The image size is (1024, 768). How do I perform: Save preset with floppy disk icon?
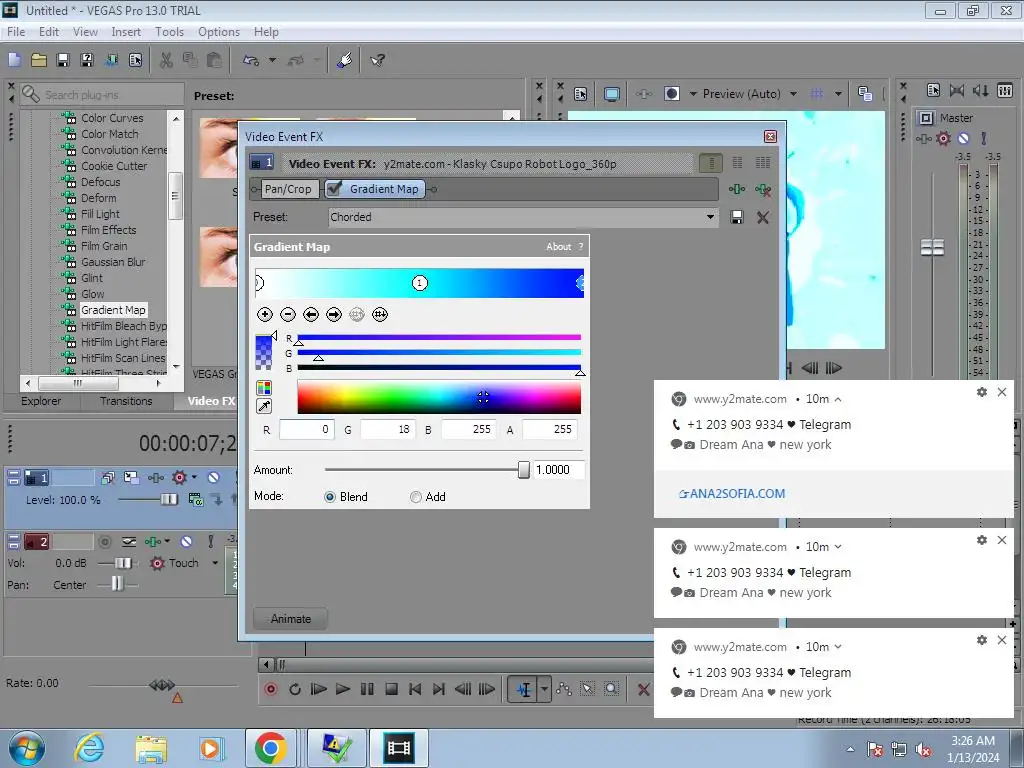point(737,217)
